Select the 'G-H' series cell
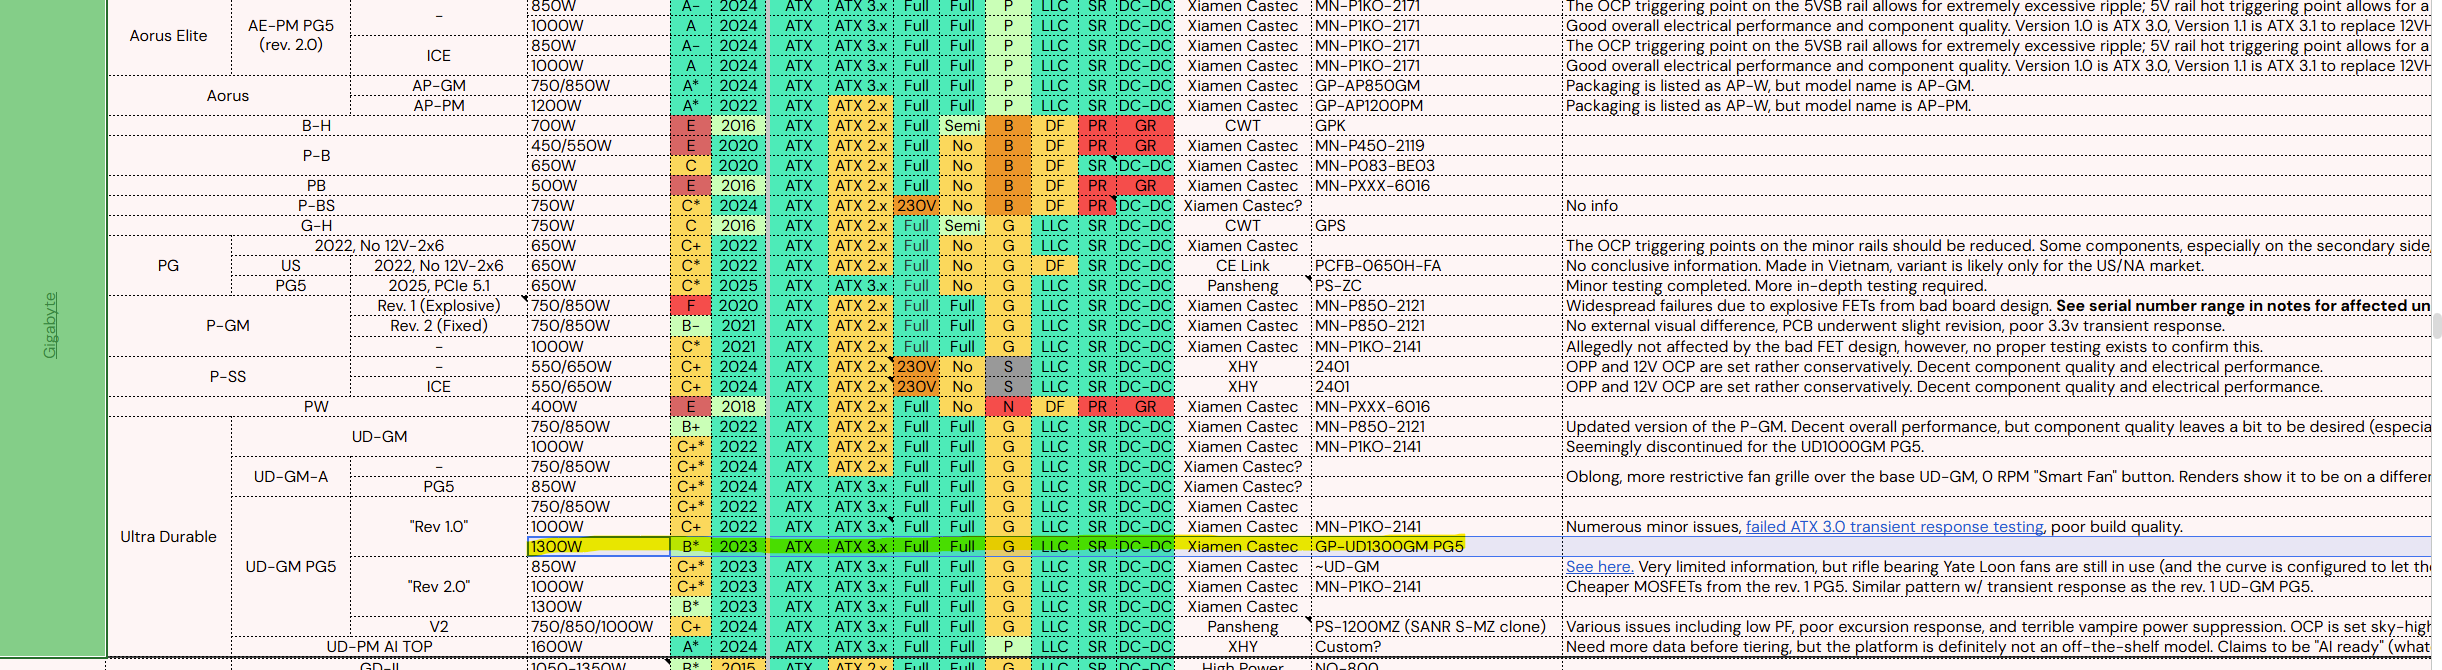 click(x=317, y=226)
